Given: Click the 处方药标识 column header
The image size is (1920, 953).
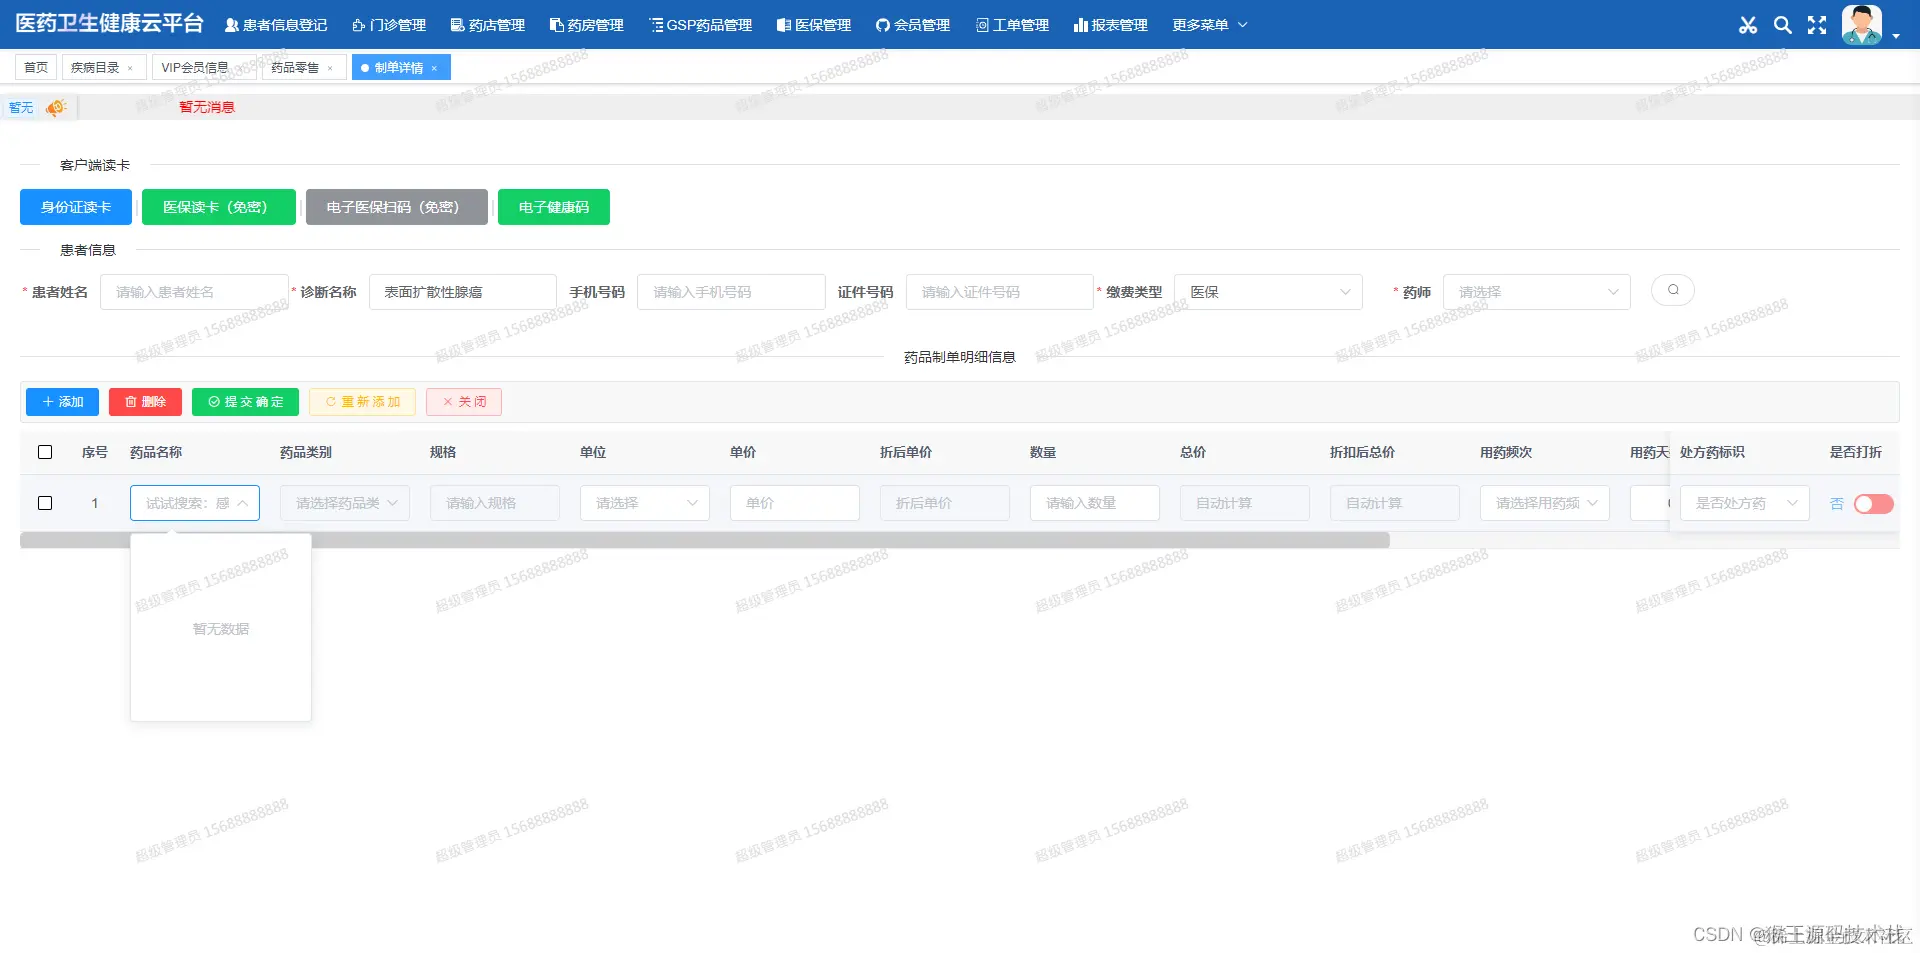Looking at the screenshot, I should (1712, 452).
